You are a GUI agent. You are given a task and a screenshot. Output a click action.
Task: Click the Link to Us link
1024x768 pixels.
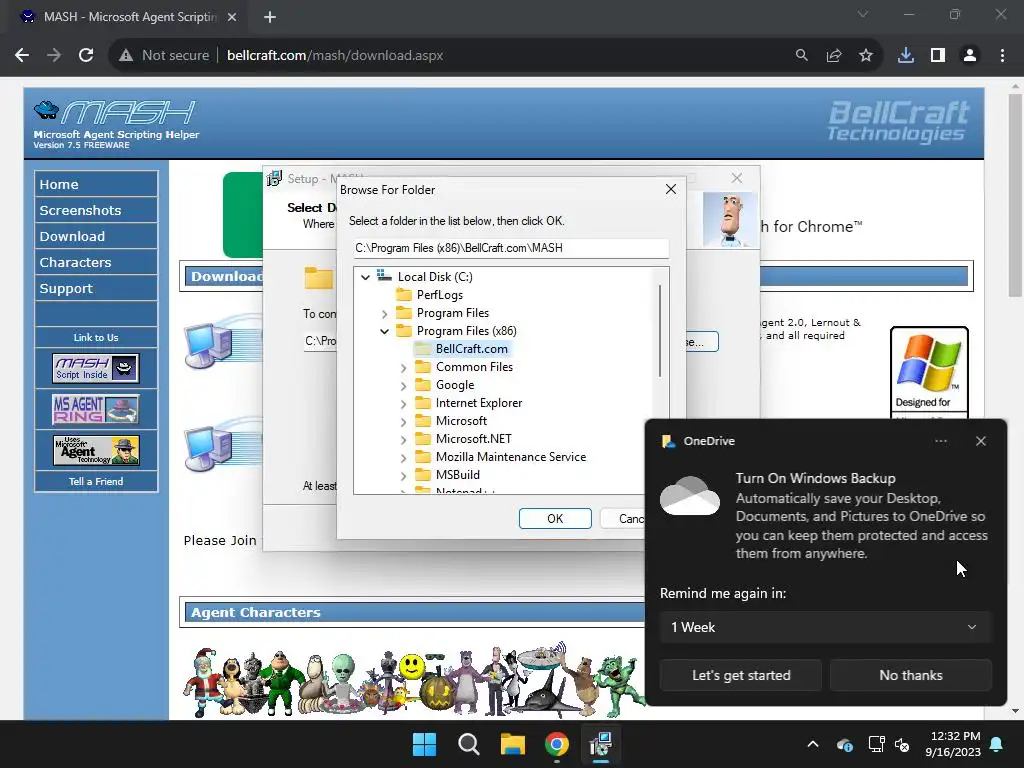coord(96,338)
